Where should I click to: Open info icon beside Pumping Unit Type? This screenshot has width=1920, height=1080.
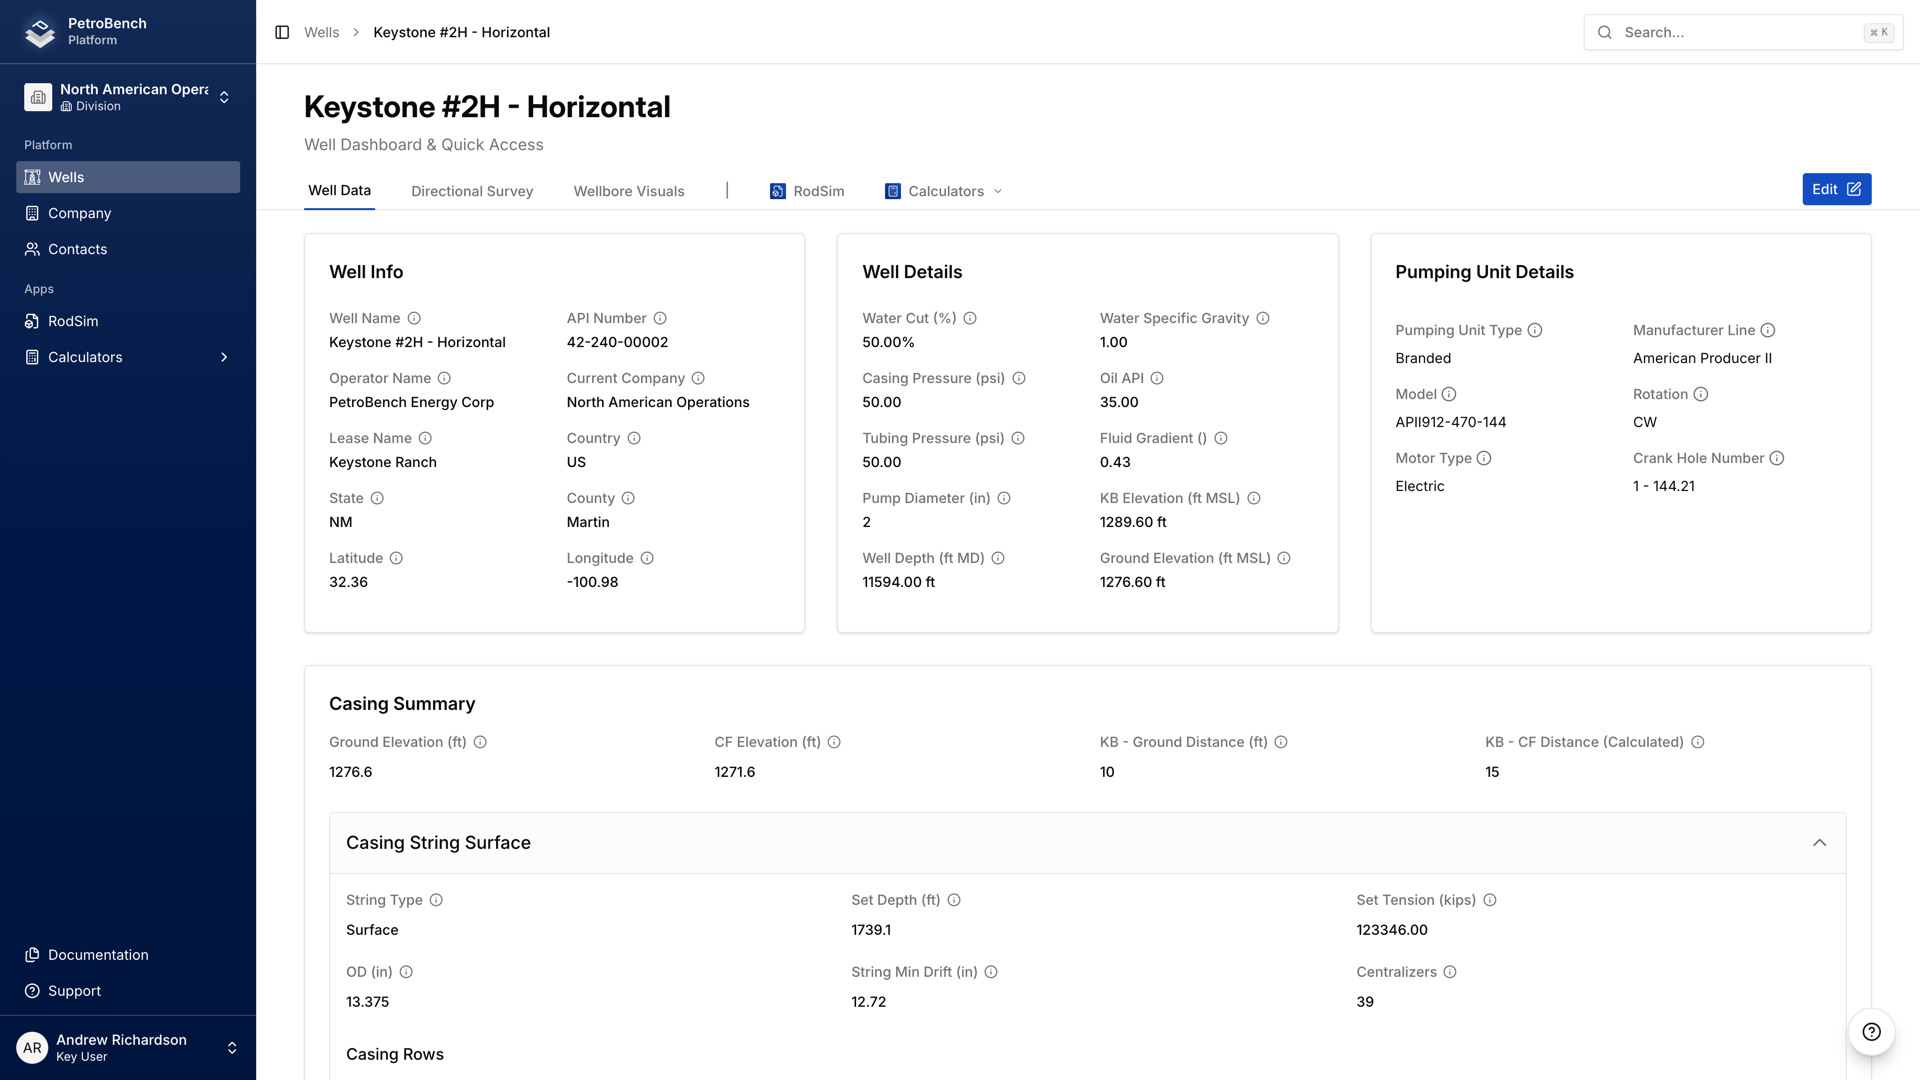pyautogui.click(x=1535, y=330)
